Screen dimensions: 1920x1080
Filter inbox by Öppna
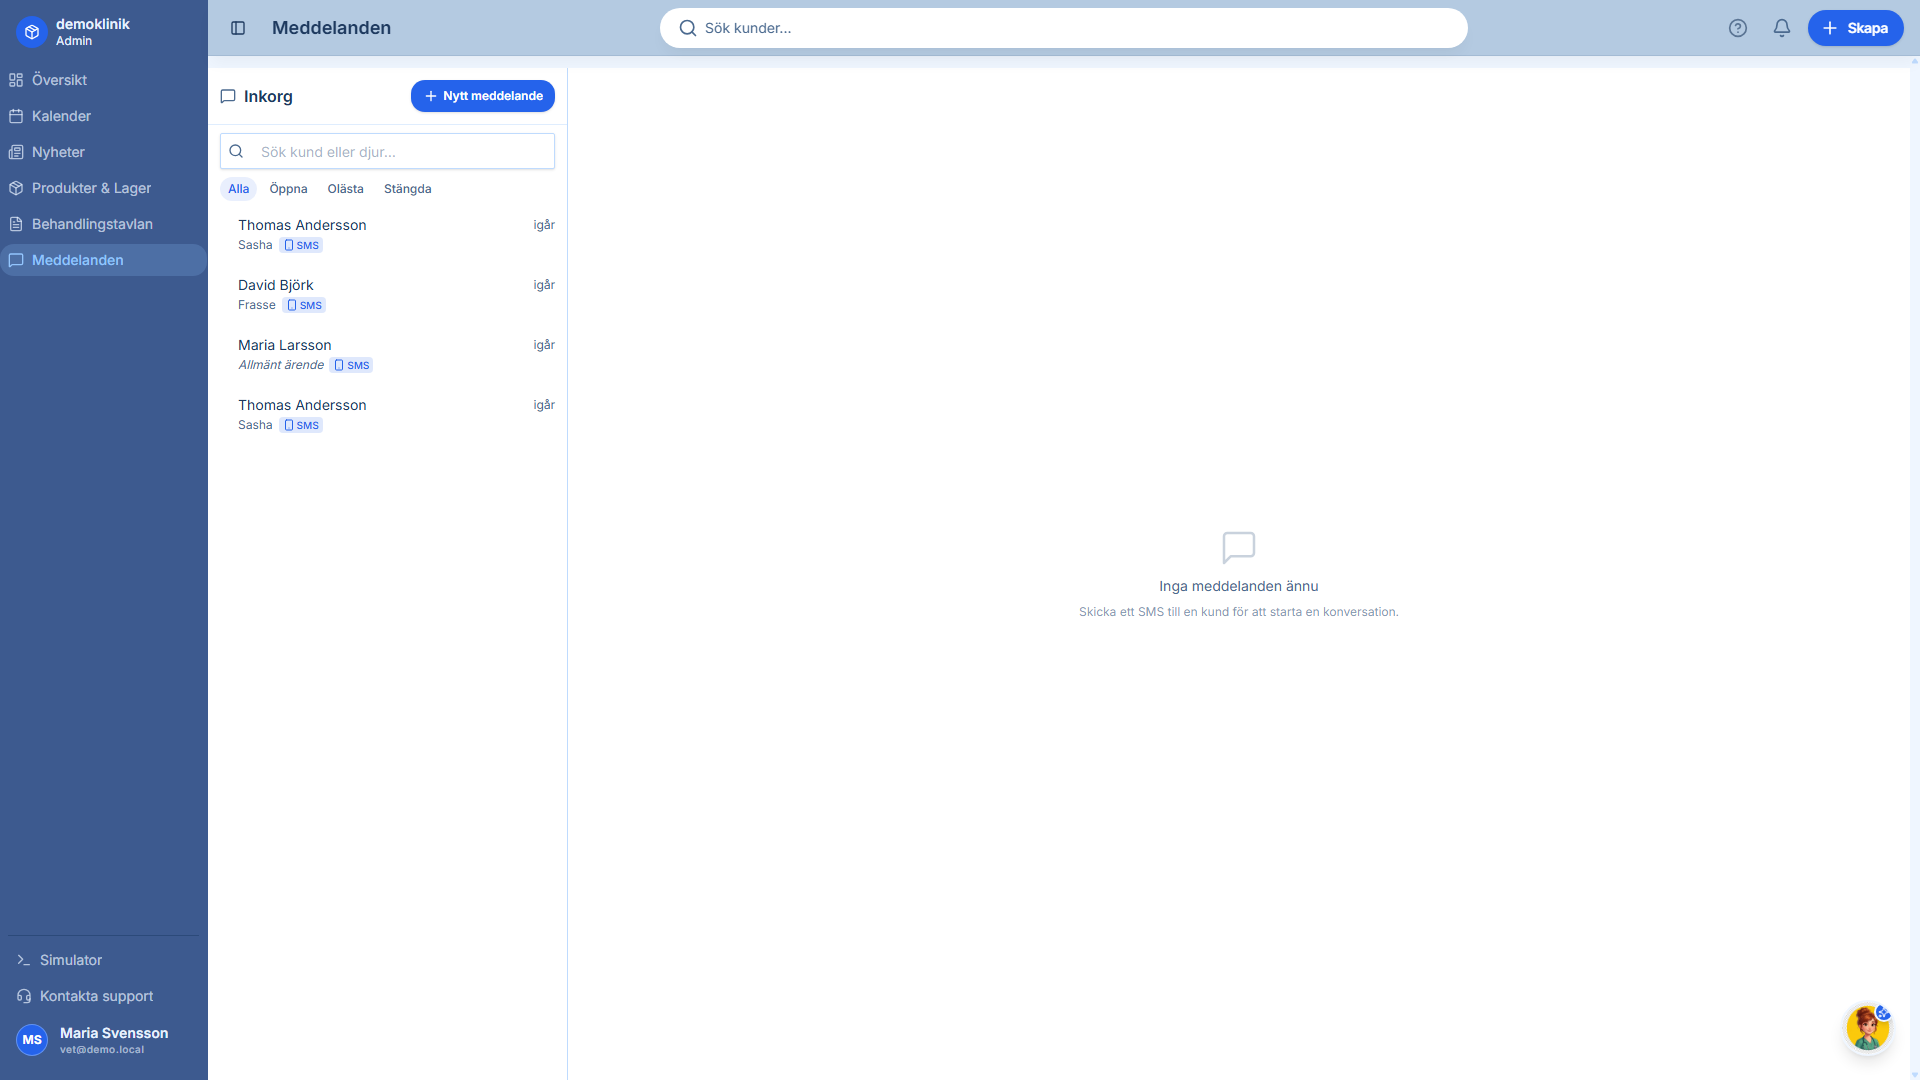tap(288, 188)
